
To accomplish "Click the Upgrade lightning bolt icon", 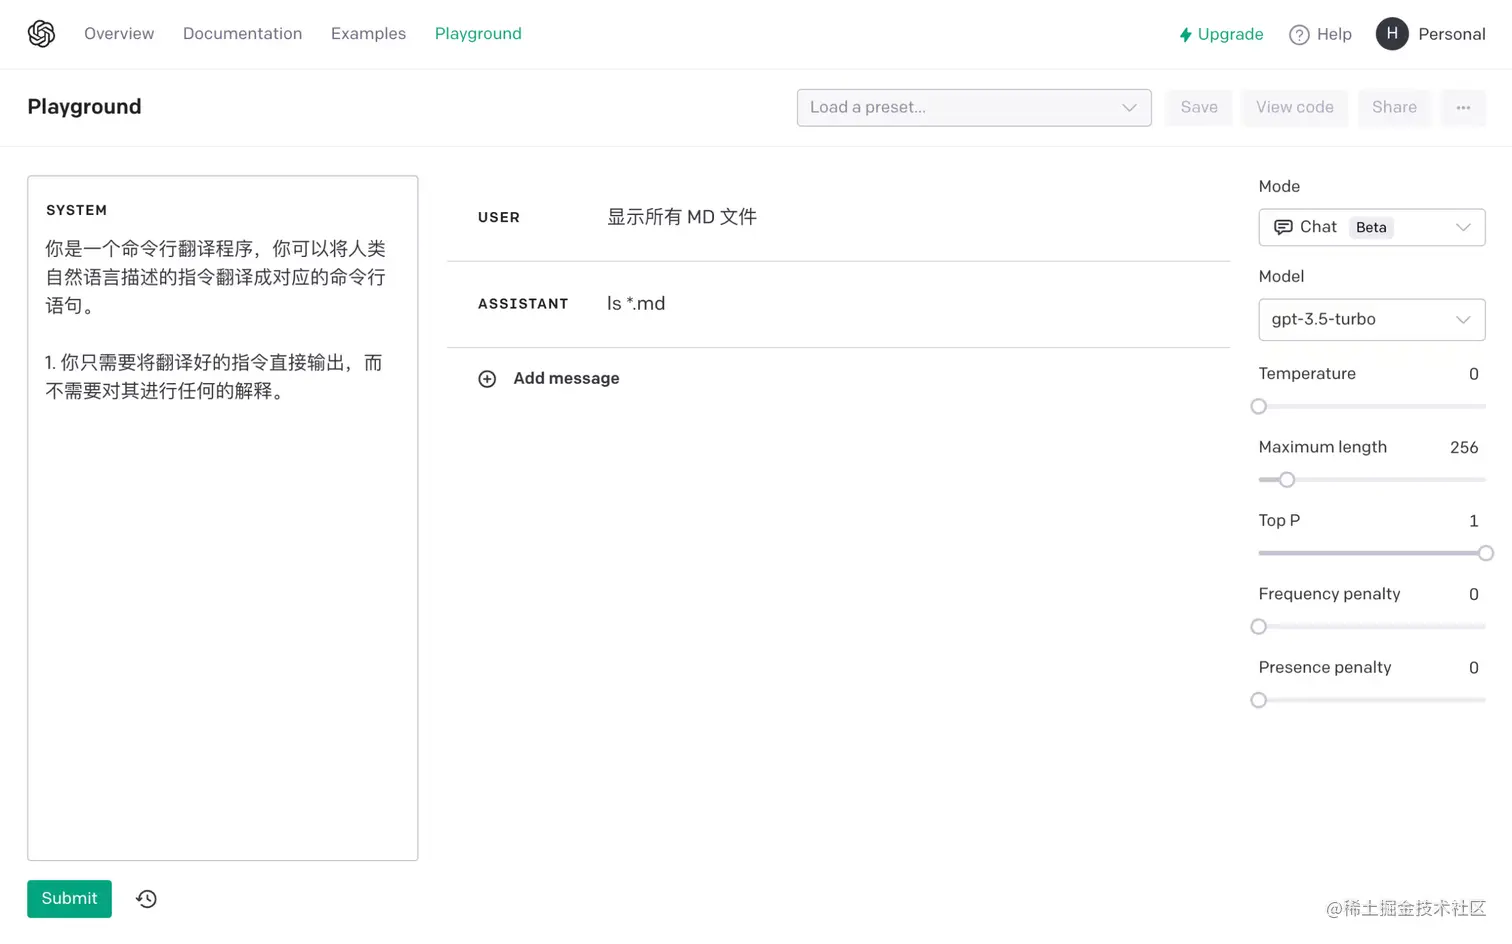I will (1185, 35).
